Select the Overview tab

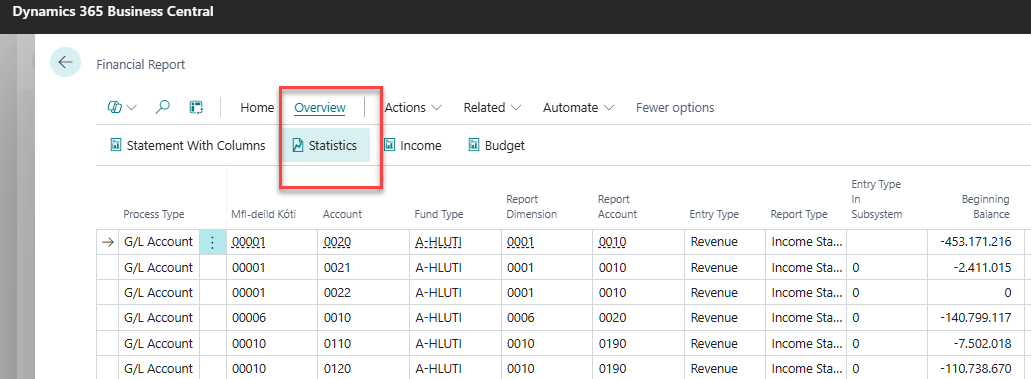coord(320,107)
